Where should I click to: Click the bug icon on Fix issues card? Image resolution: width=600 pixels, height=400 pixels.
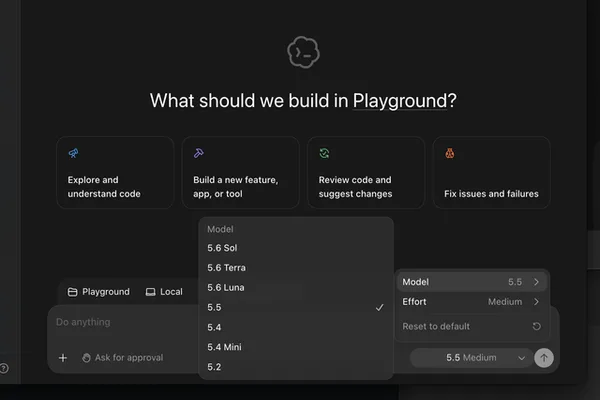tap(450, 153)
